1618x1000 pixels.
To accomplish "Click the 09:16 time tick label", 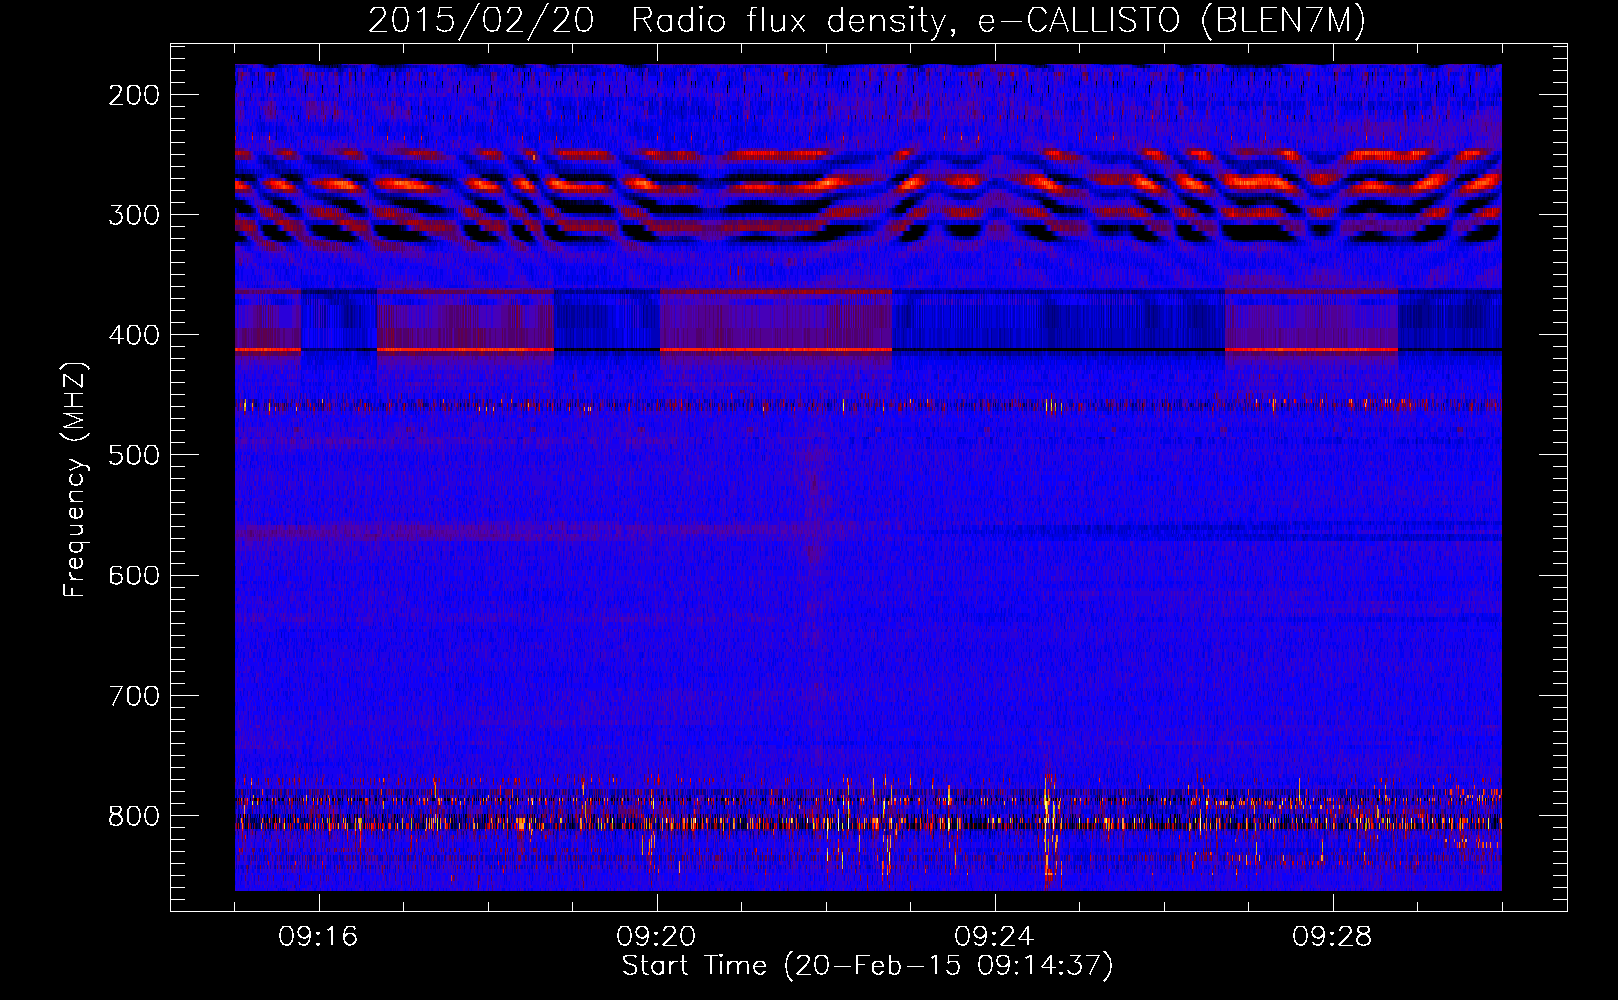I will pyautogui.click(x=318, y=936).
